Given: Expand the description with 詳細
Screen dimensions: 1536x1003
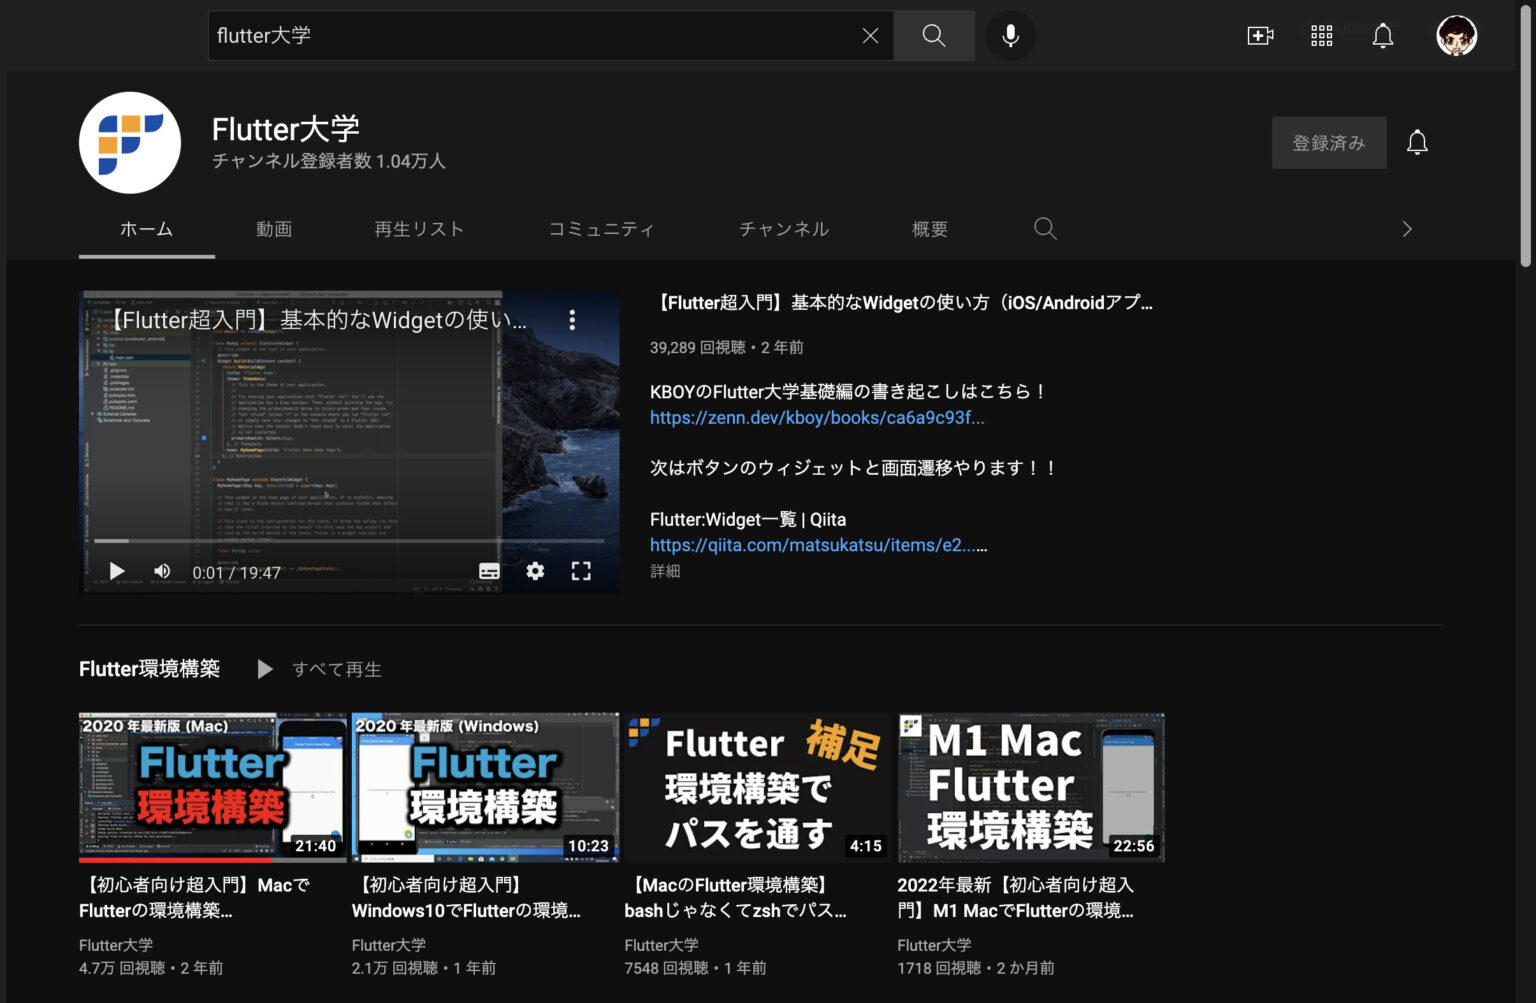Looking at the screenshot, I should (x=665, y=570).
